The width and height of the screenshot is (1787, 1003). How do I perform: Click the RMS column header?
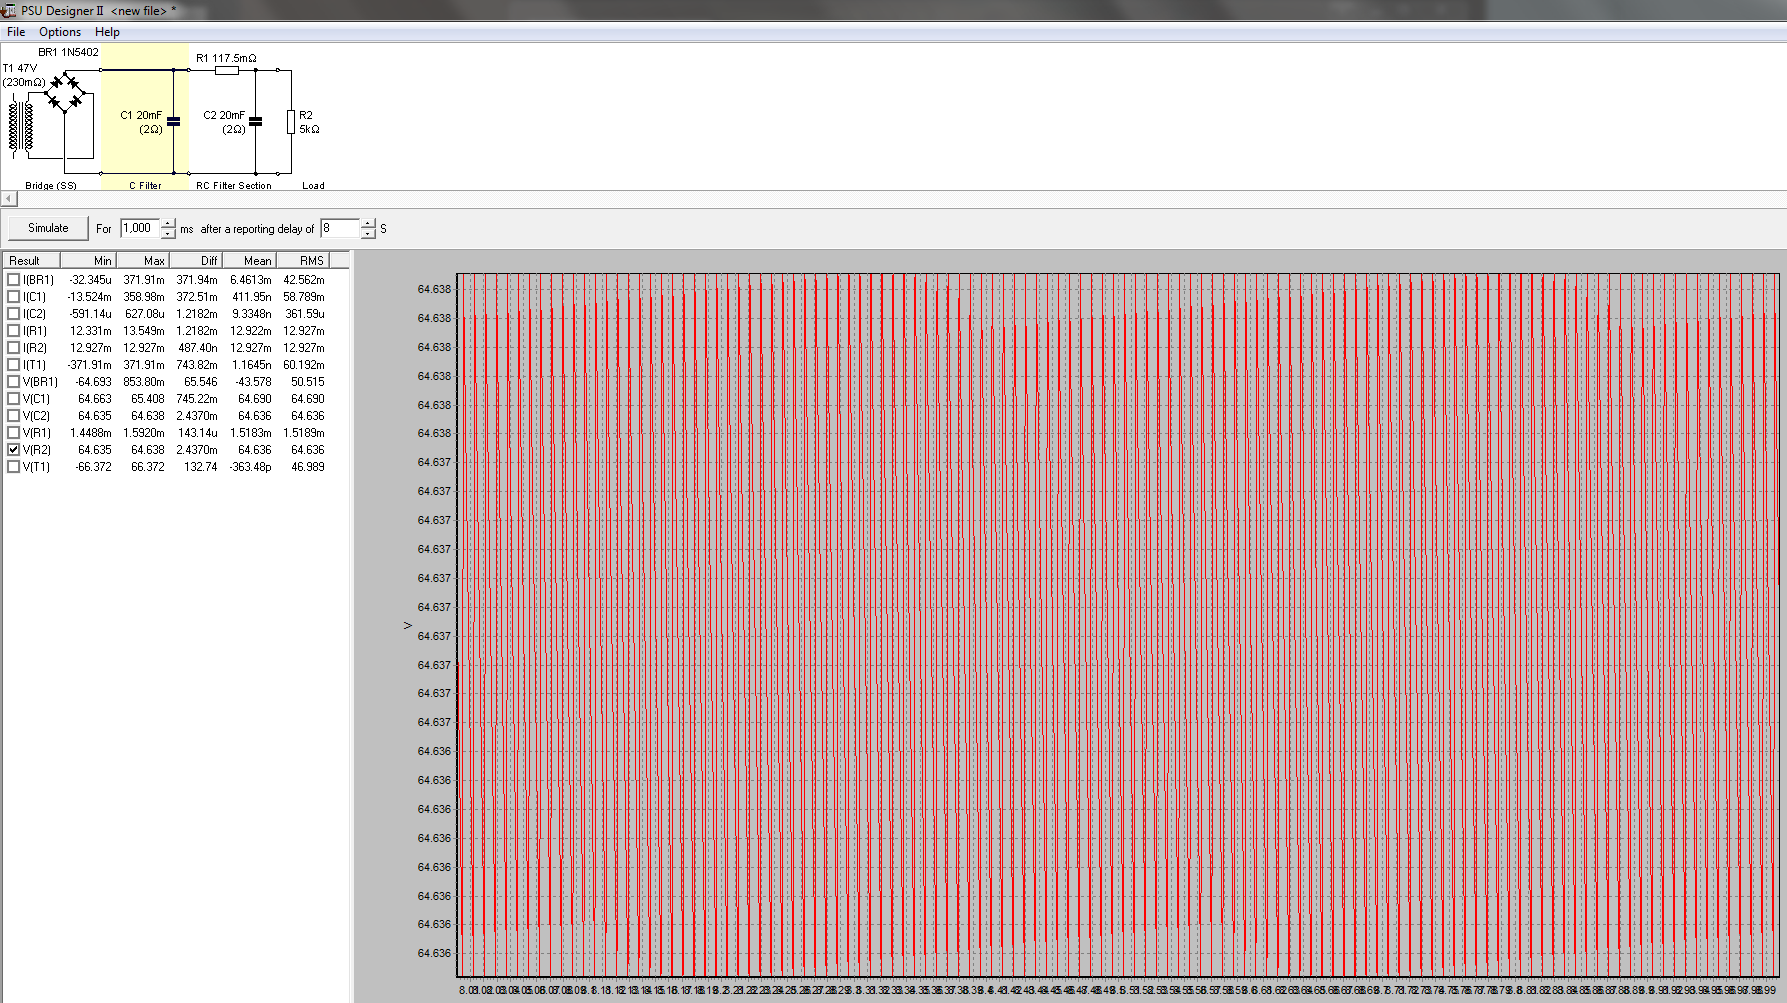[302, 260]
